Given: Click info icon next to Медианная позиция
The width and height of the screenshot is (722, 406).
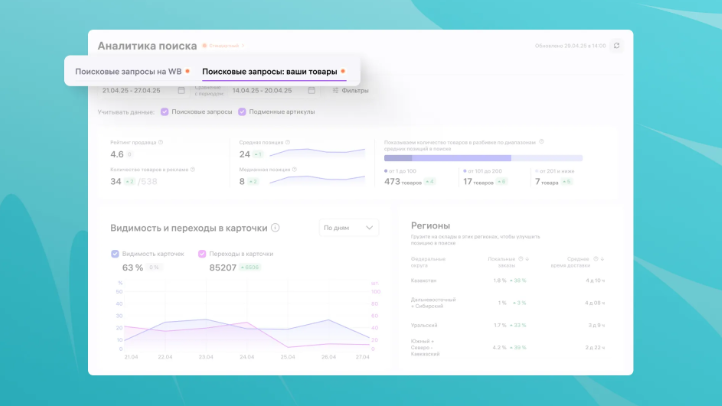Looking at the screenshot, I should [294, 169].
